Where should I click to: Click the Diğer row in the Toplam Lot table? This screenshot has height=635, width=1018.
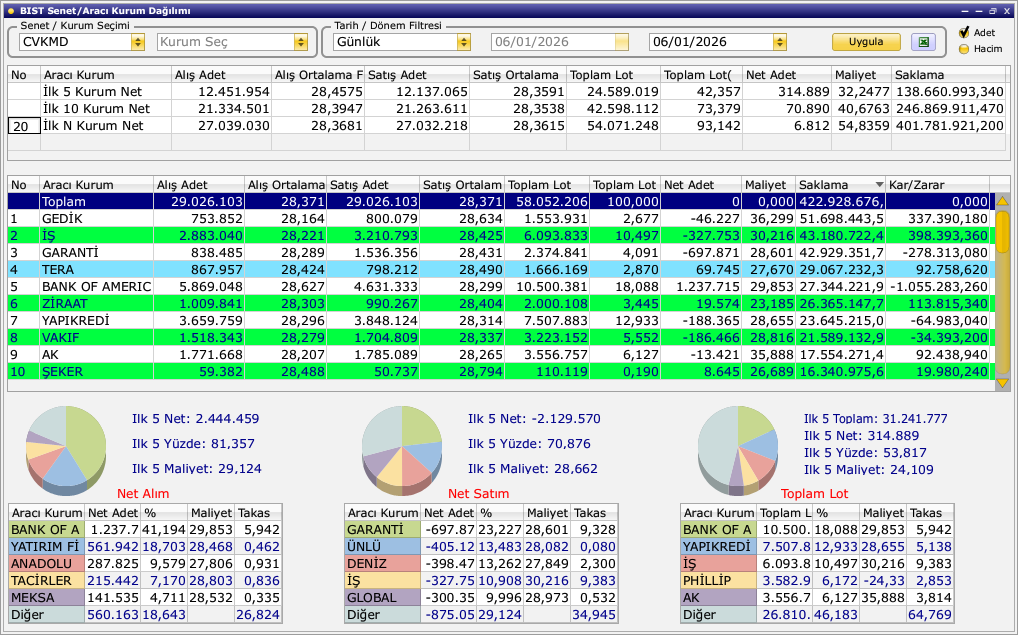pos(817,614)
